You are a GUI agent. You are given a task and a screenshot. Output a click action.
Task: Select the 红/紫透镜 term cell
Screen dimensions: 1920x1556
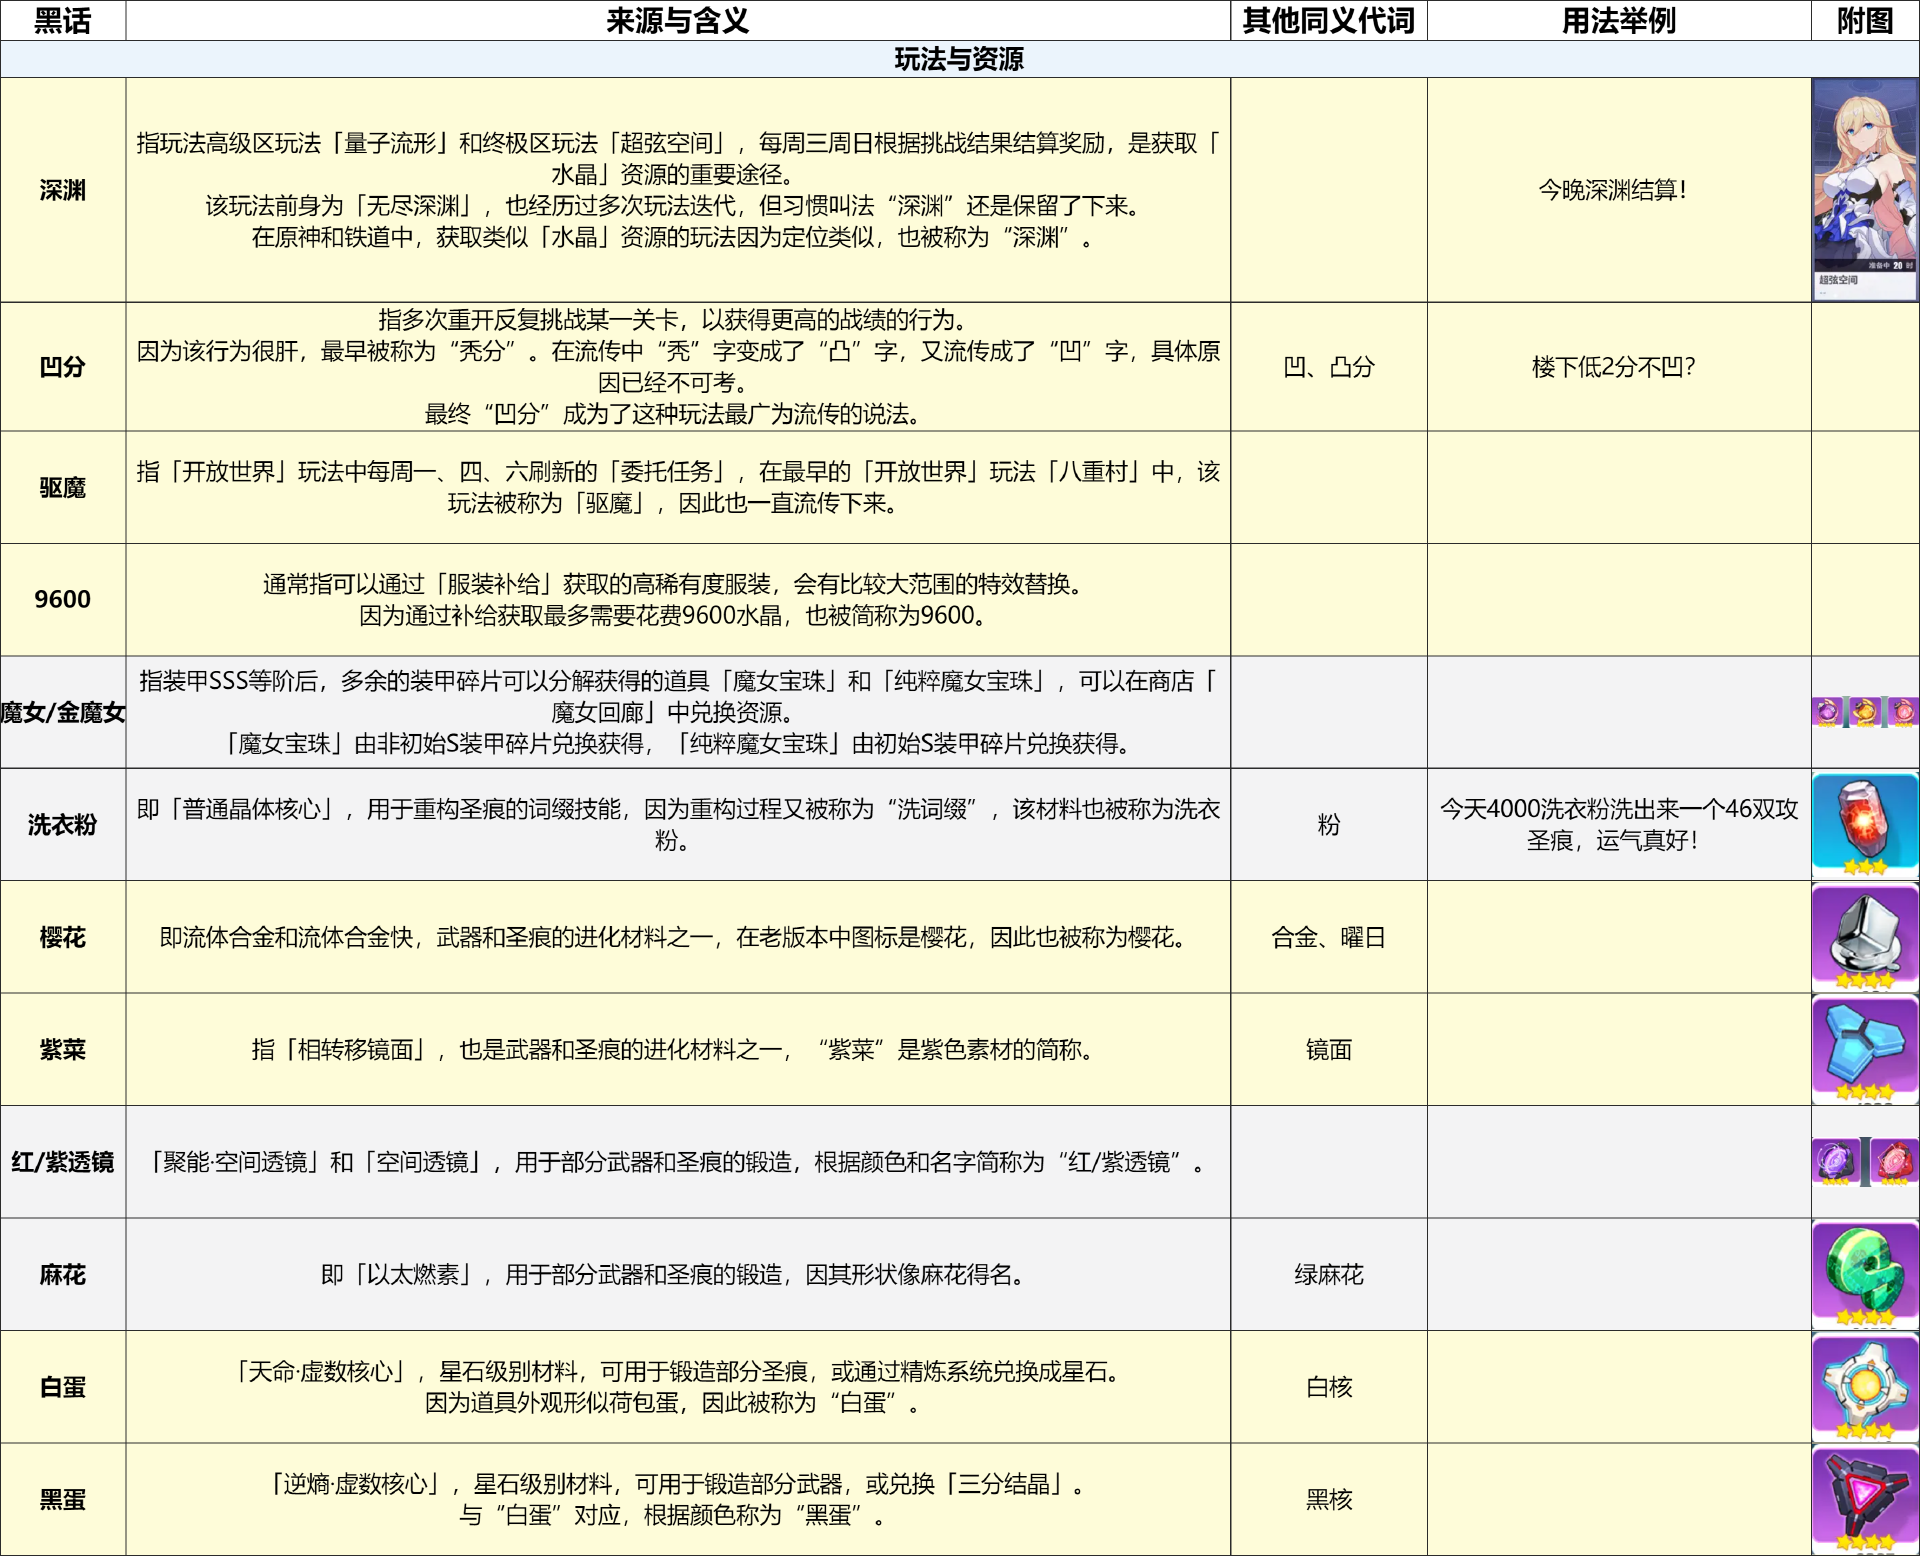[x=63, y=1162]
